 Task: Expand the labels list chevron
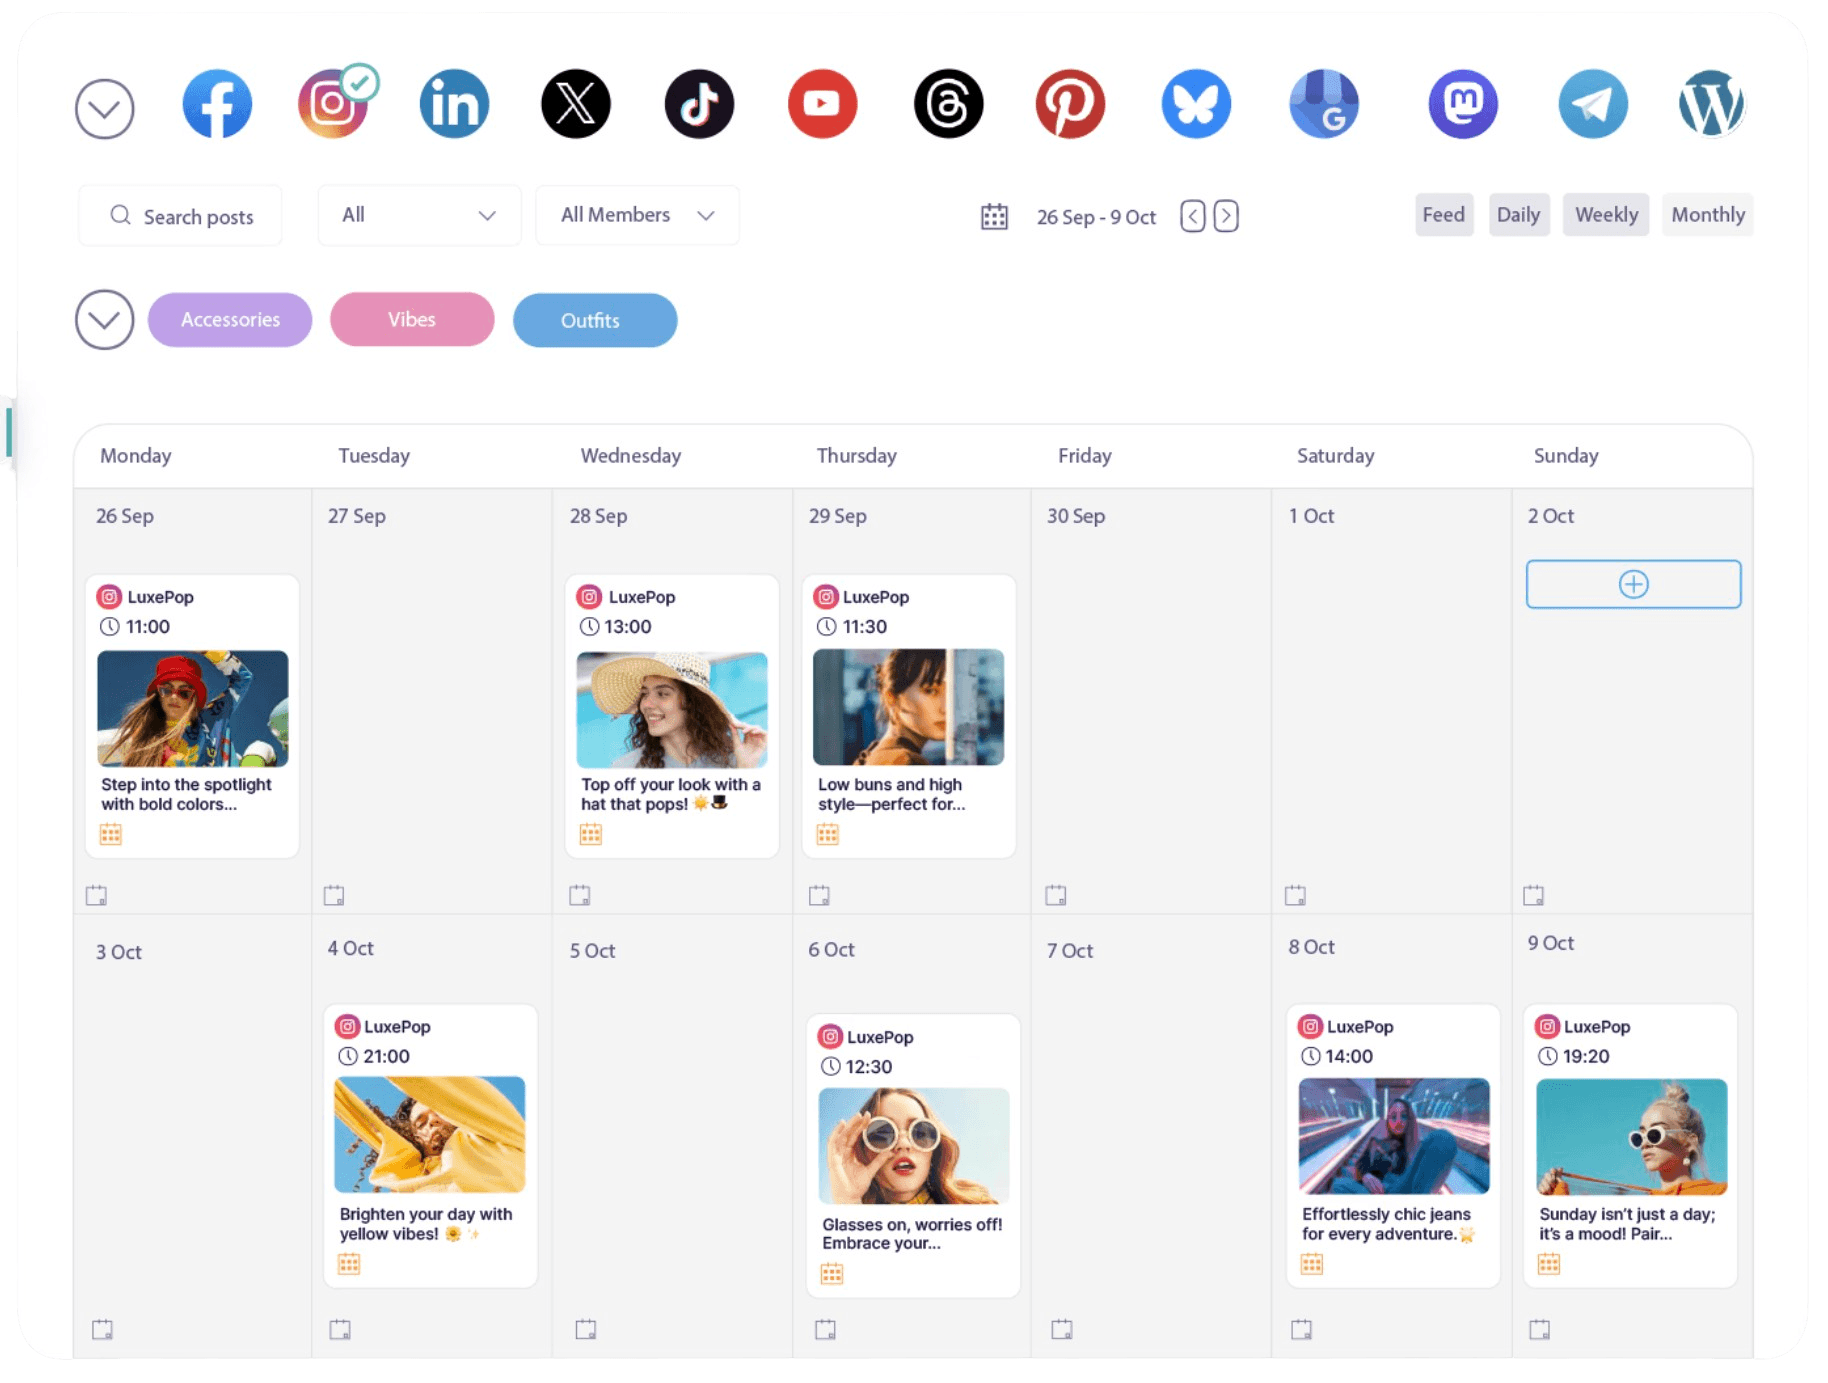coord(105,320)
